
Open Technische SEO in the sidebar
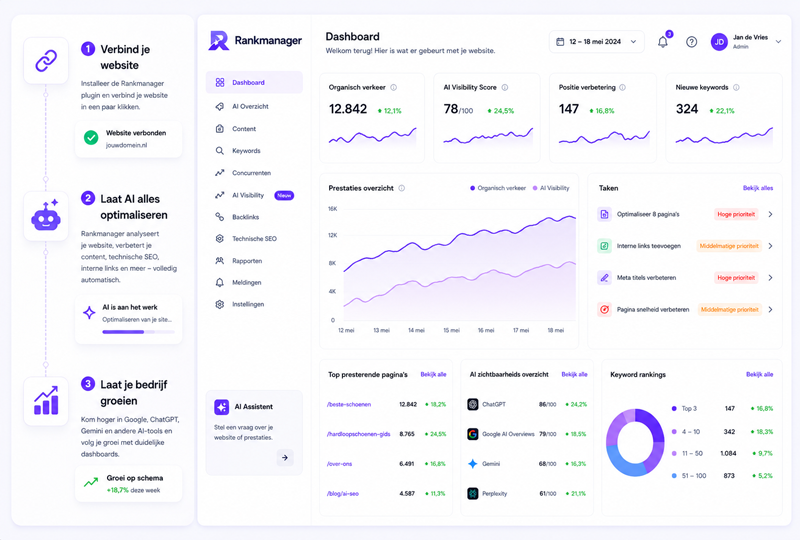(254, 238)
